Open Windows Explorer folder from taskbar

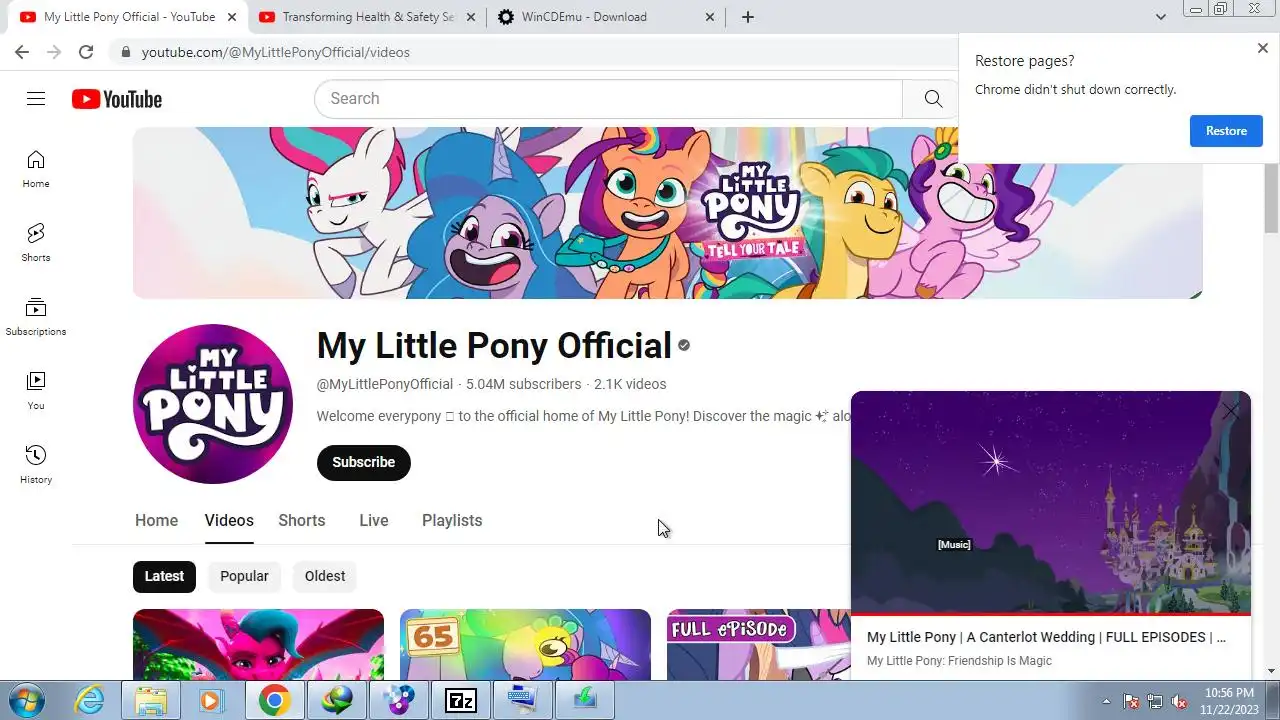point(151,700)
